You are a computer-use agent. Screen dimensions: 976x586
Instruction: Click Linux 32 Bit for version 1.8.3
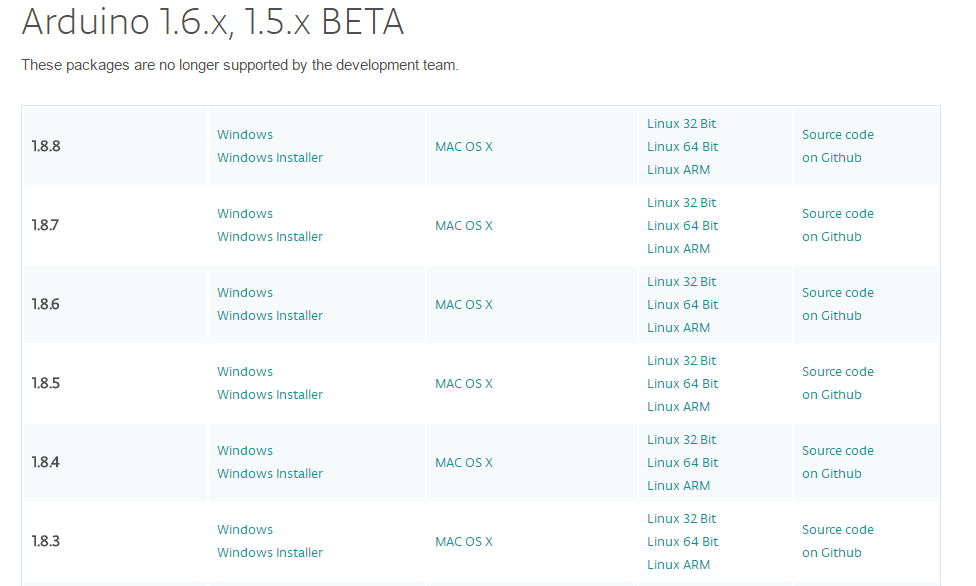click(682, 519)
